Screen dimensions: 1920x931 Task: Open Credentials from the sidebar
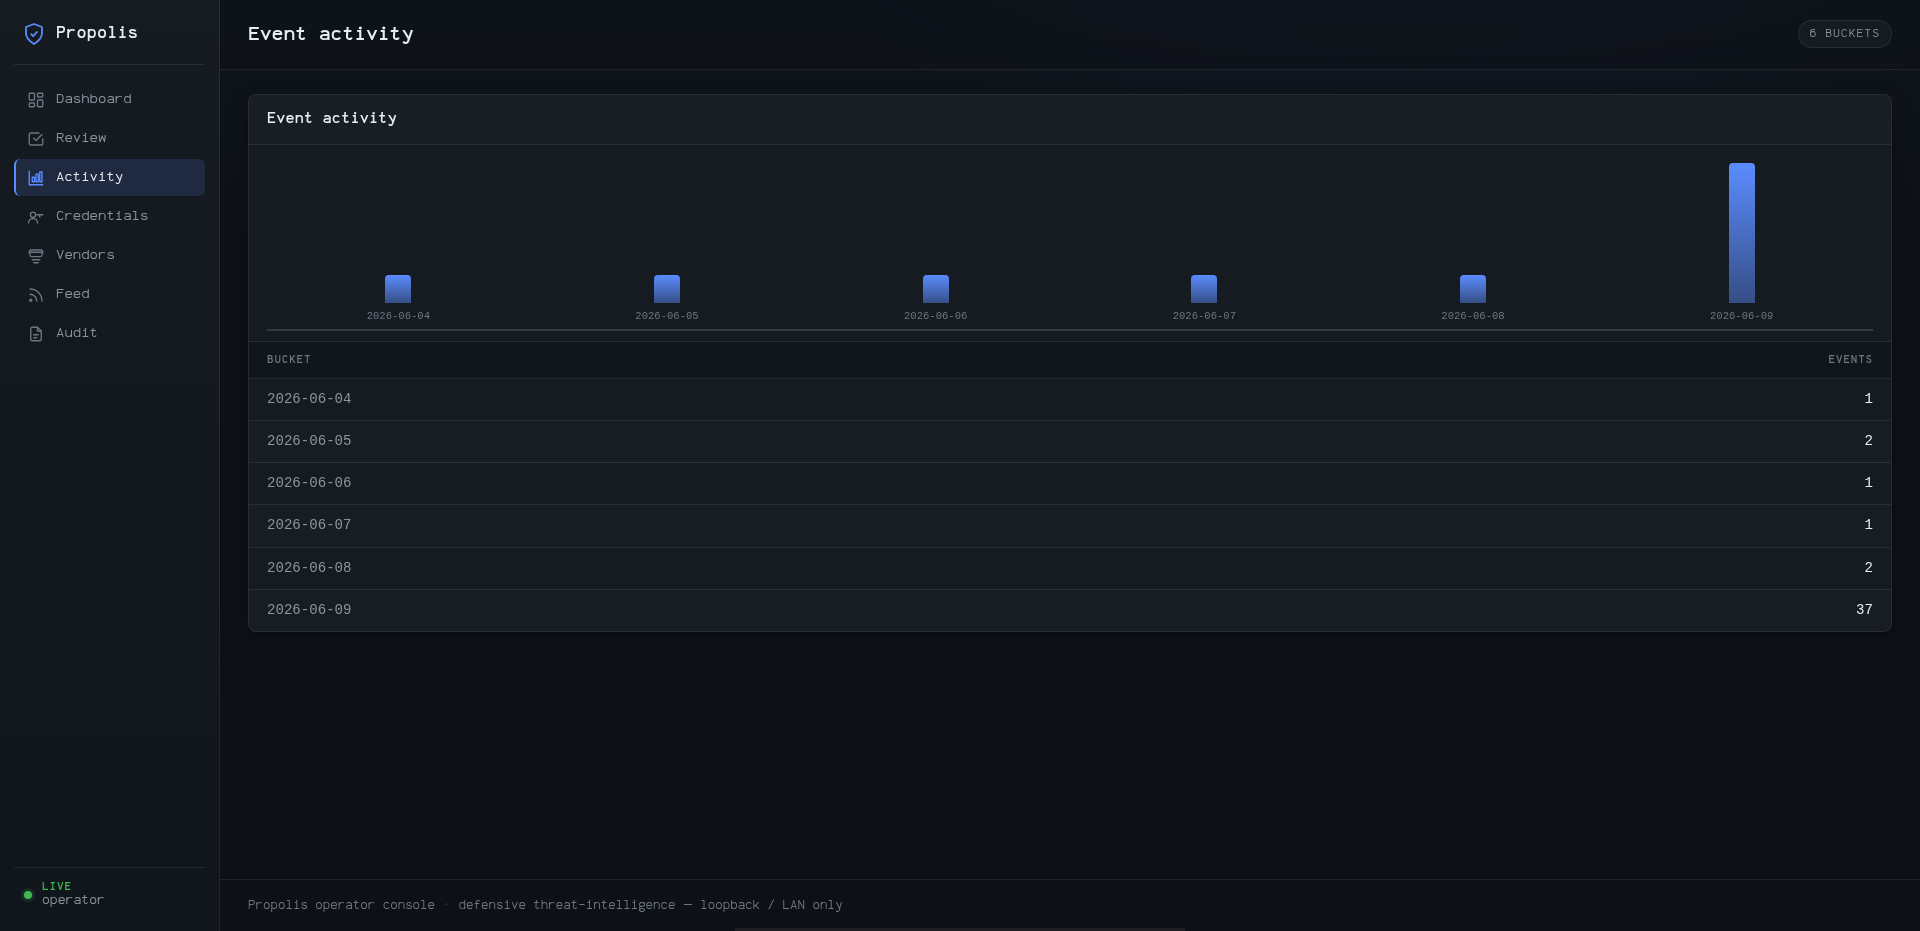pos(110,216)
